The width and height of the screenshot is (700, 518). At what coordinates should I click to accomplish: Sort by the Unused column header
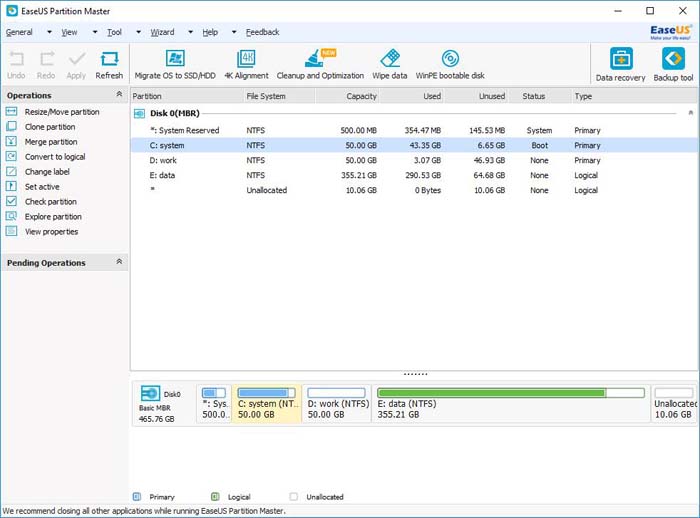476,96
